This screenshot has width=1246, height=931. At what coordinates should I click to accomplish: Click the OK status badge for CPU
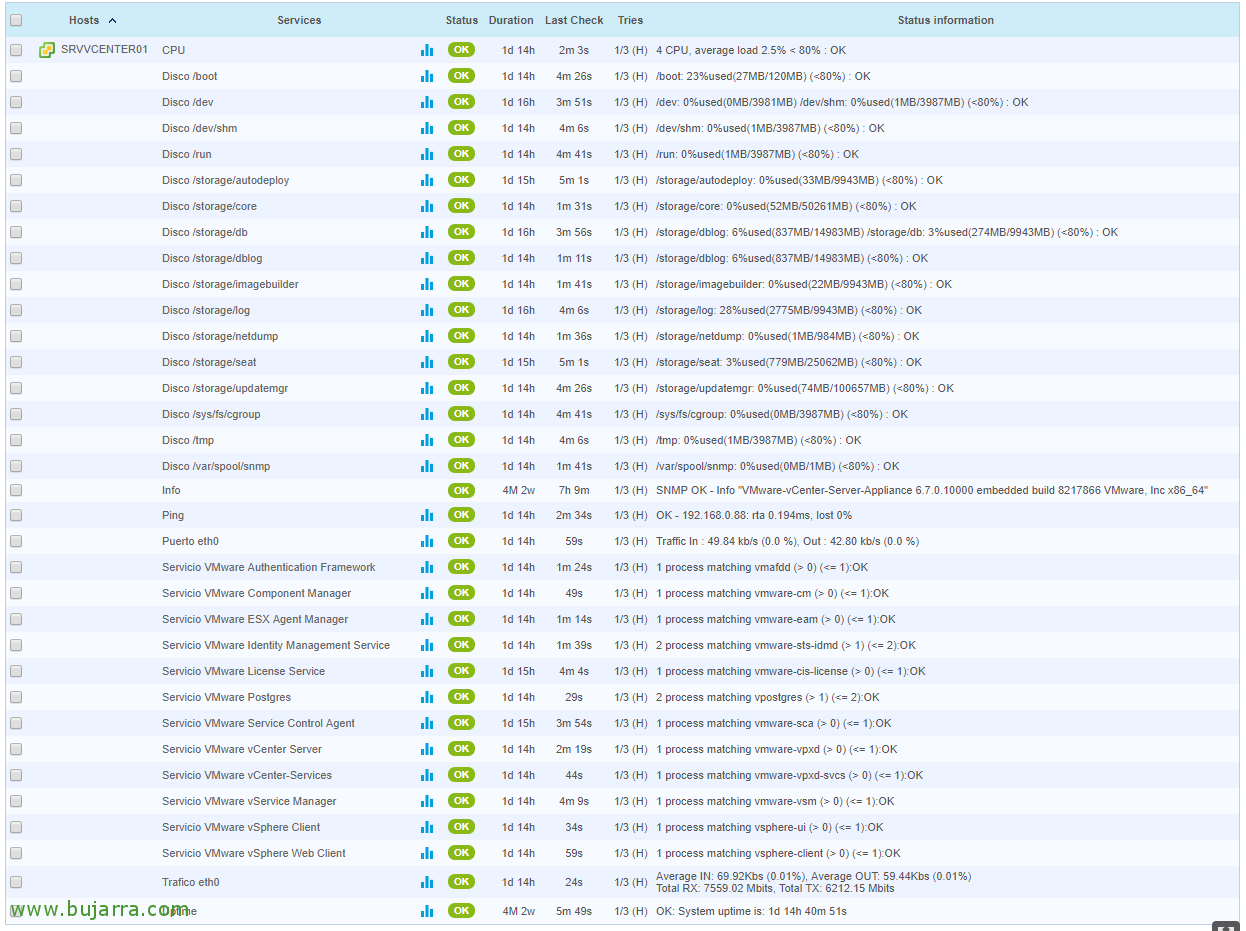point(461,49)
